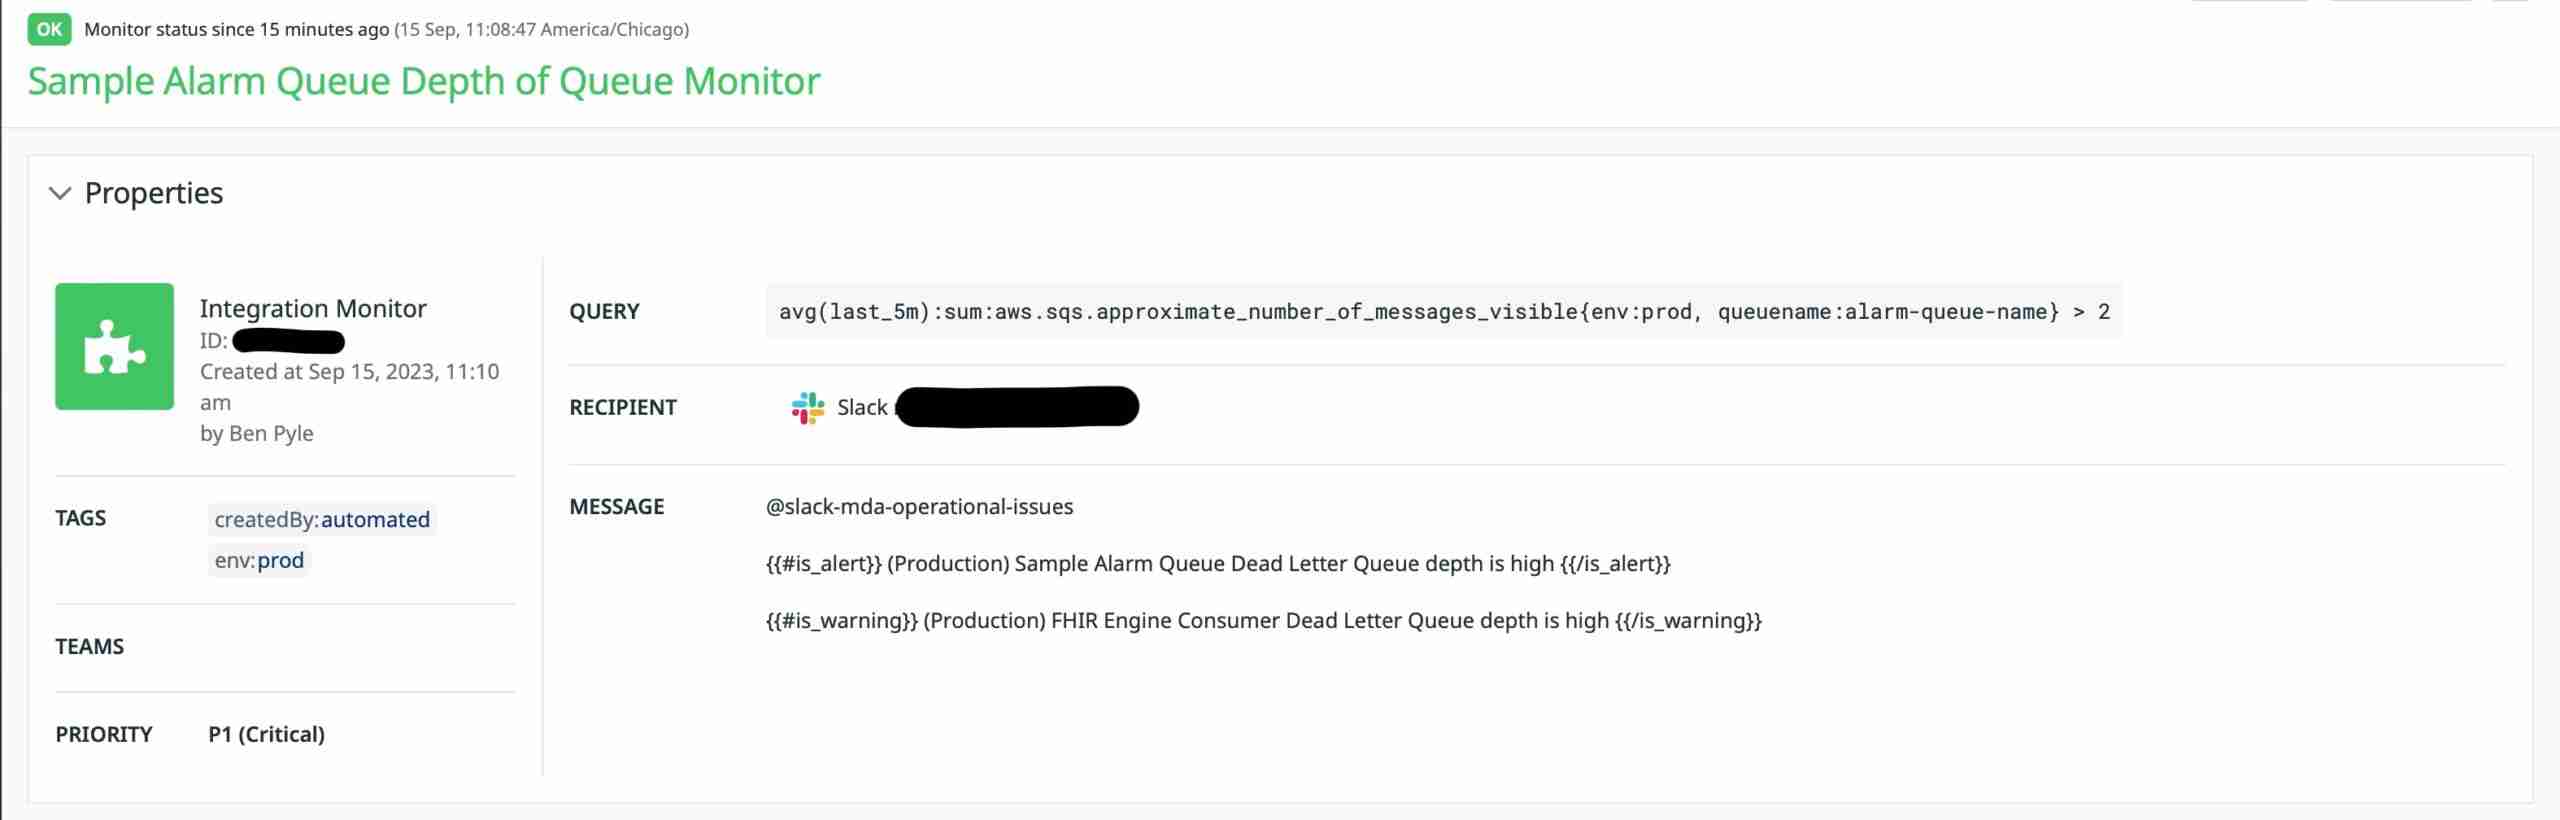This screenshot has height=820, width=2560.
Task: Click the Created at Sep 15 date text
Action: [x=349, y=372]
